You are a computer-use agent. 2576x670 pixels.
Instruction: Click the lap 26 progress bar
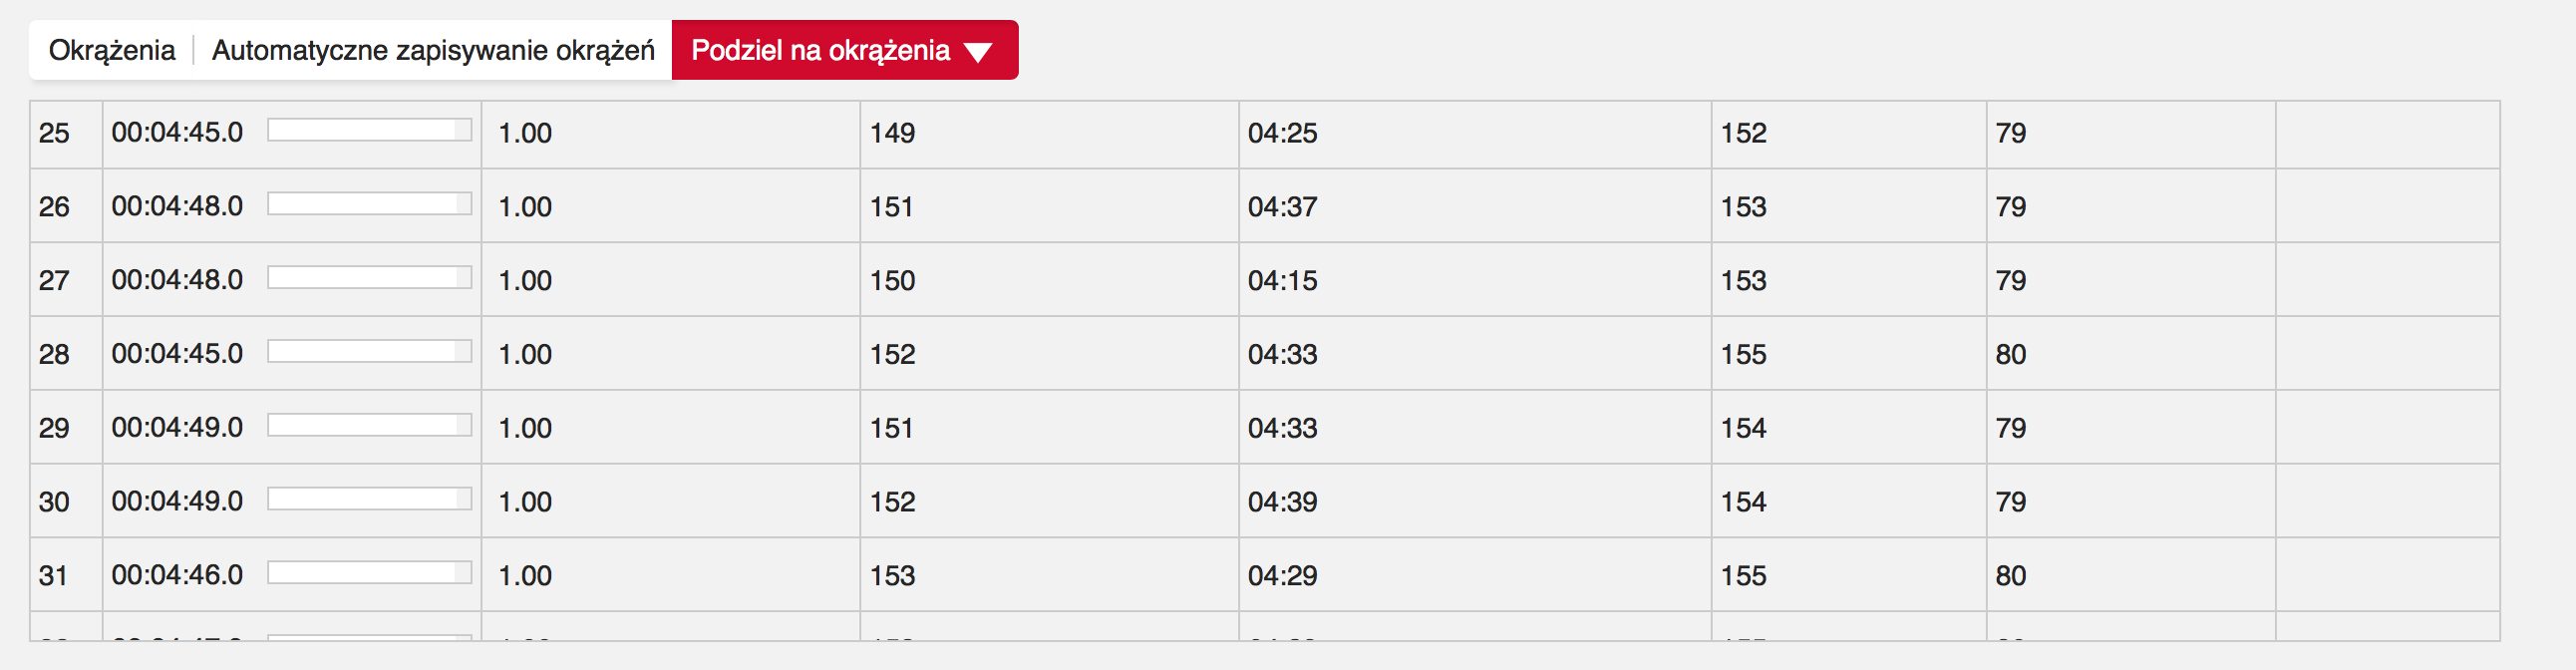pos(369,205)
